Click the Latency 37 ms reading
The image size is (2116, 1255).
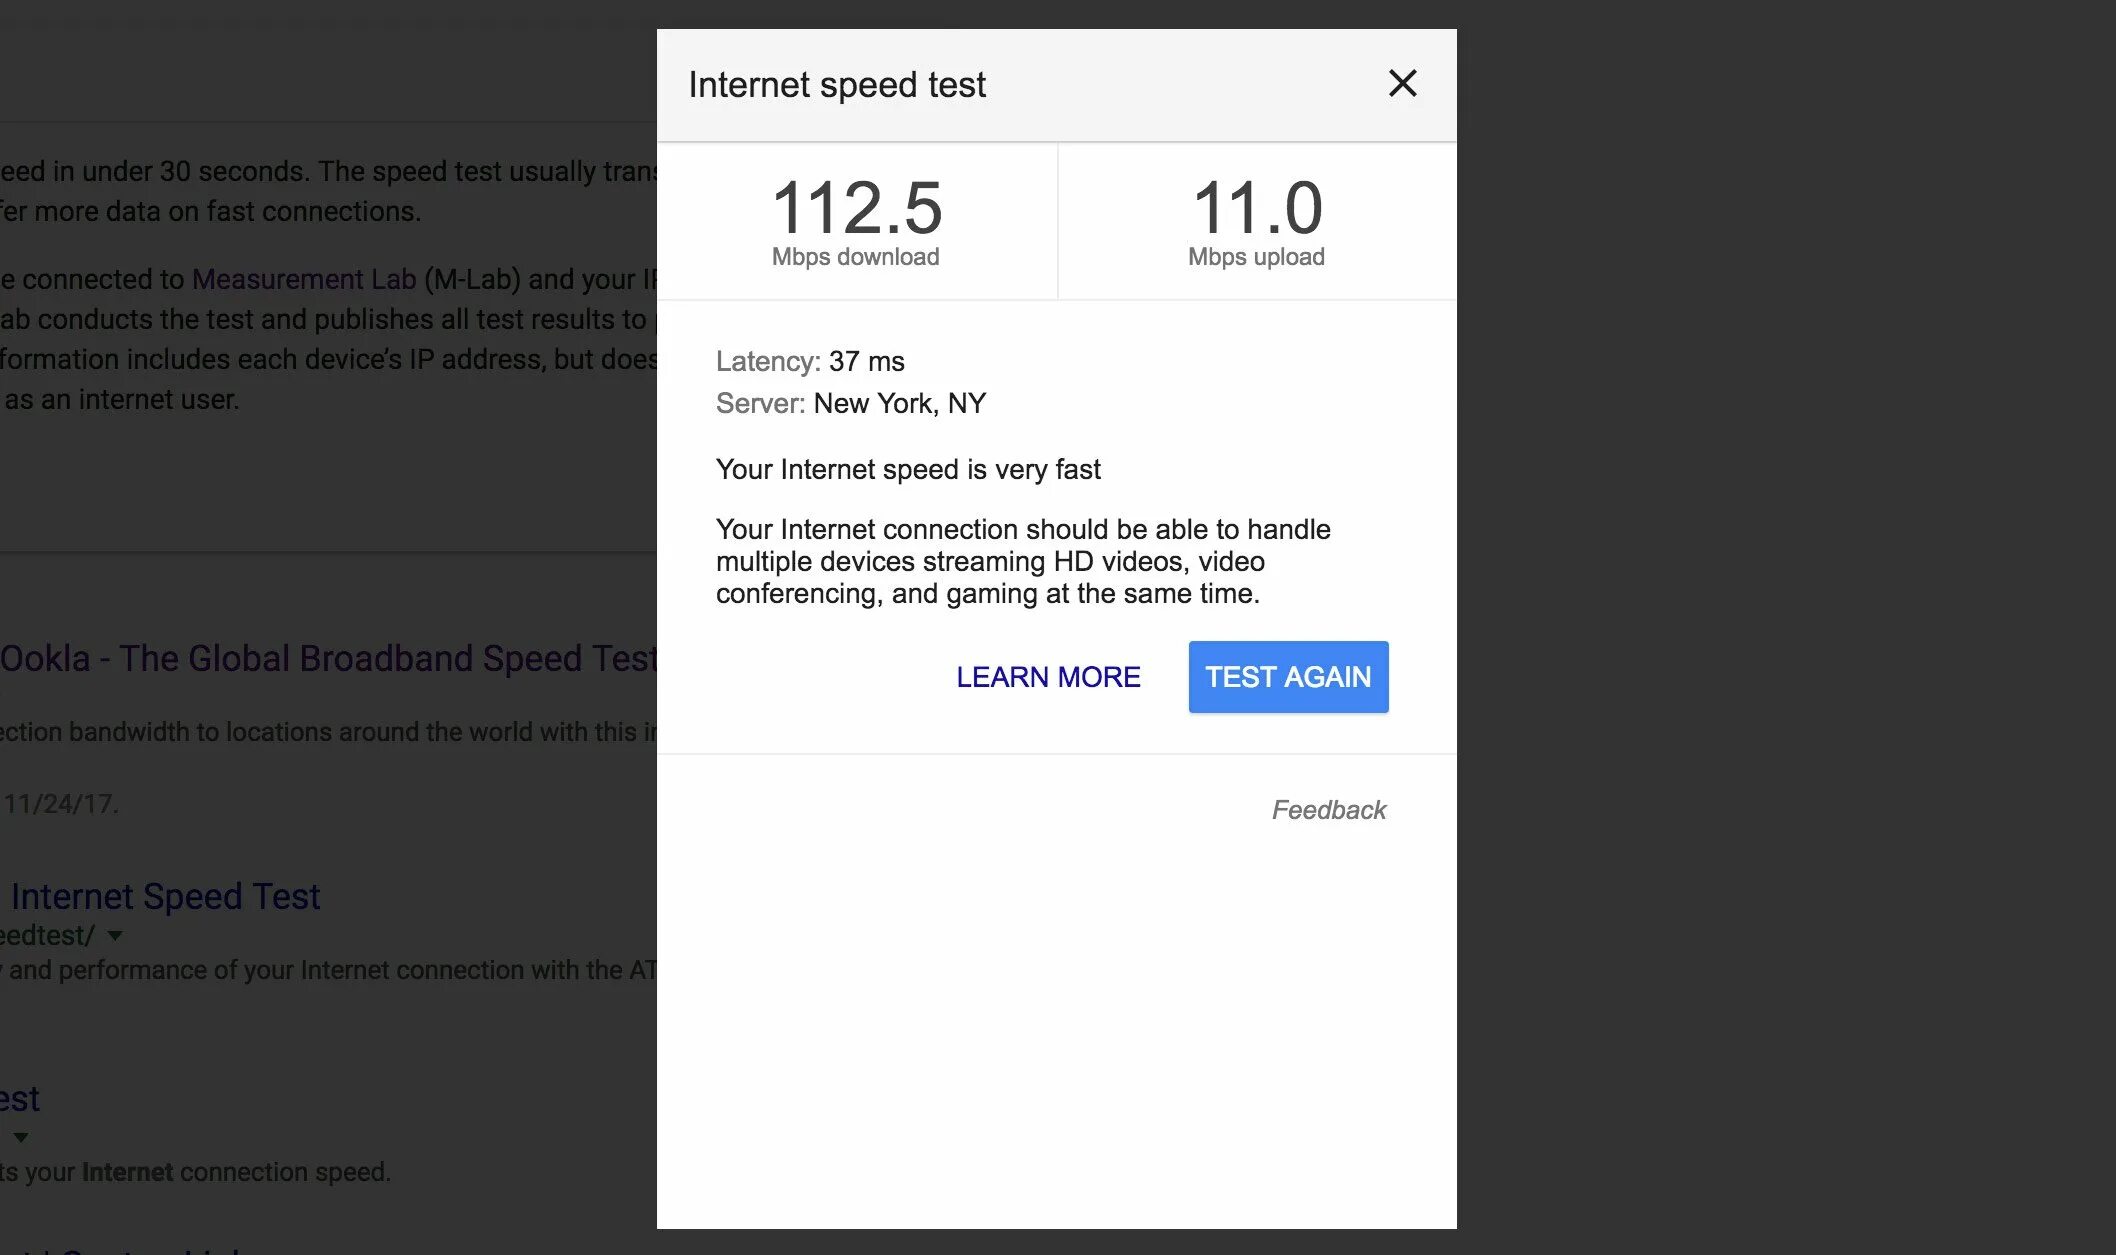[x=810, y=361]
